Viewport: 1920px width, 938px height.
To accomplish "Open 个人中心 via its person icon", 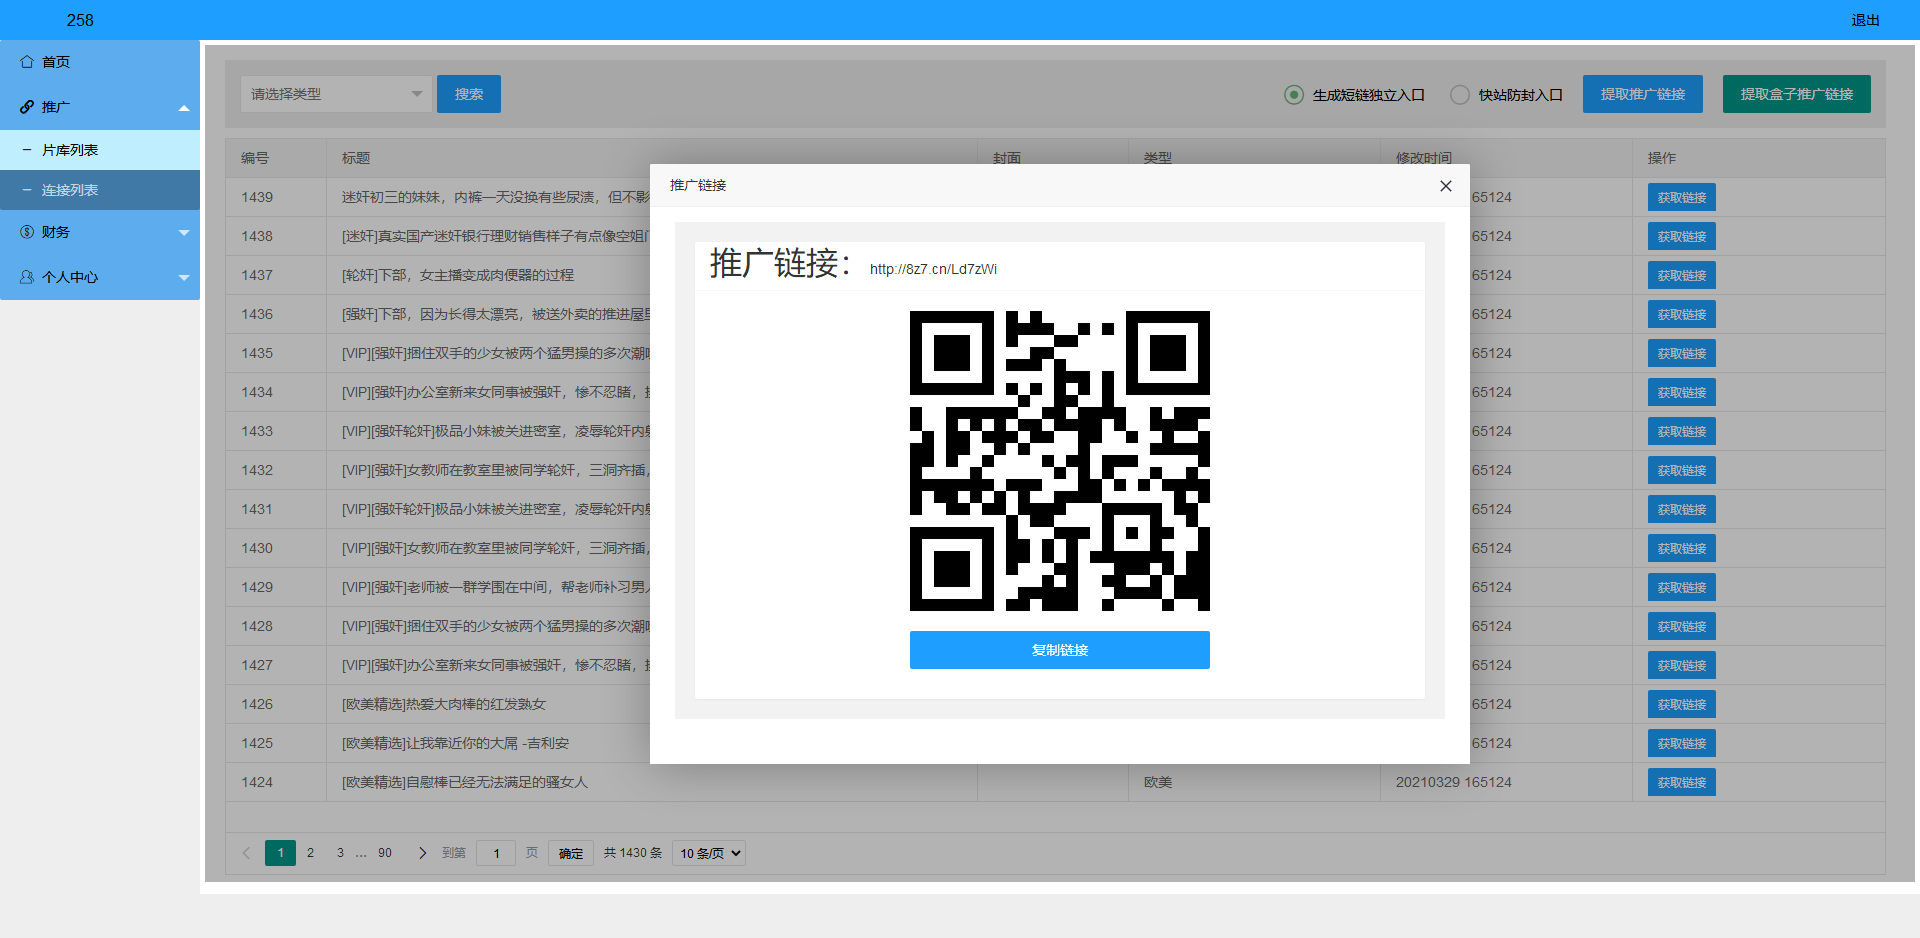I will 27,277.
